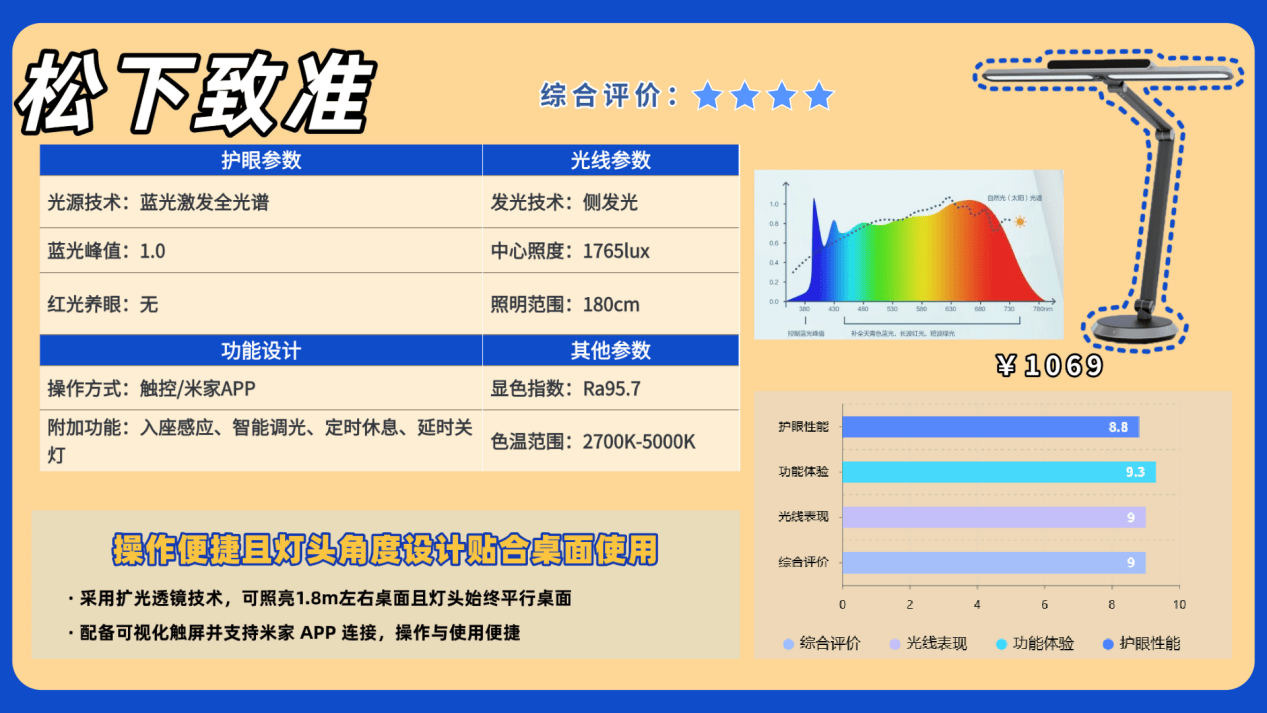This screenshot has height=713, width=1267.
Task: Click the 附加功能 cell listing 入座感应
Action: click(x=261, y=441)
